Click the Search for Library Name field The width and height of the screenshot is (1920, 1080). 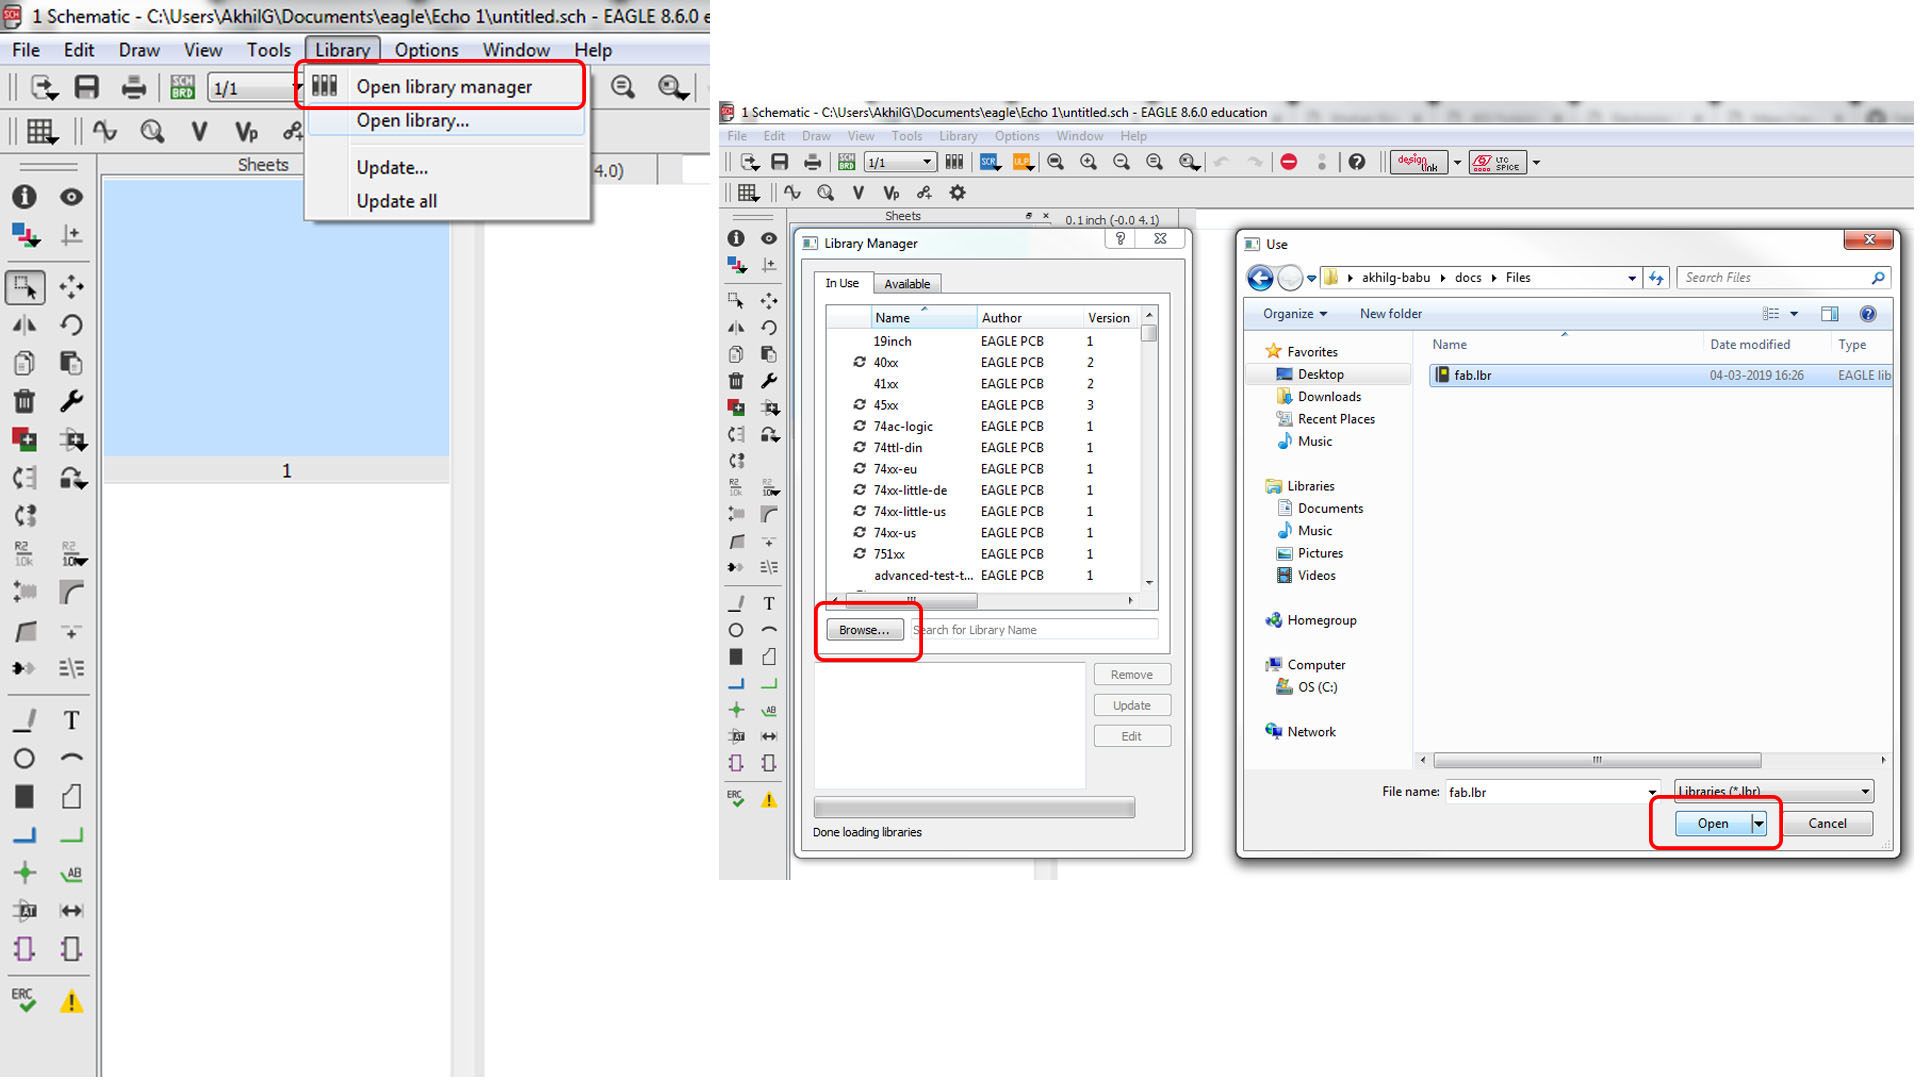(1035, 630)
